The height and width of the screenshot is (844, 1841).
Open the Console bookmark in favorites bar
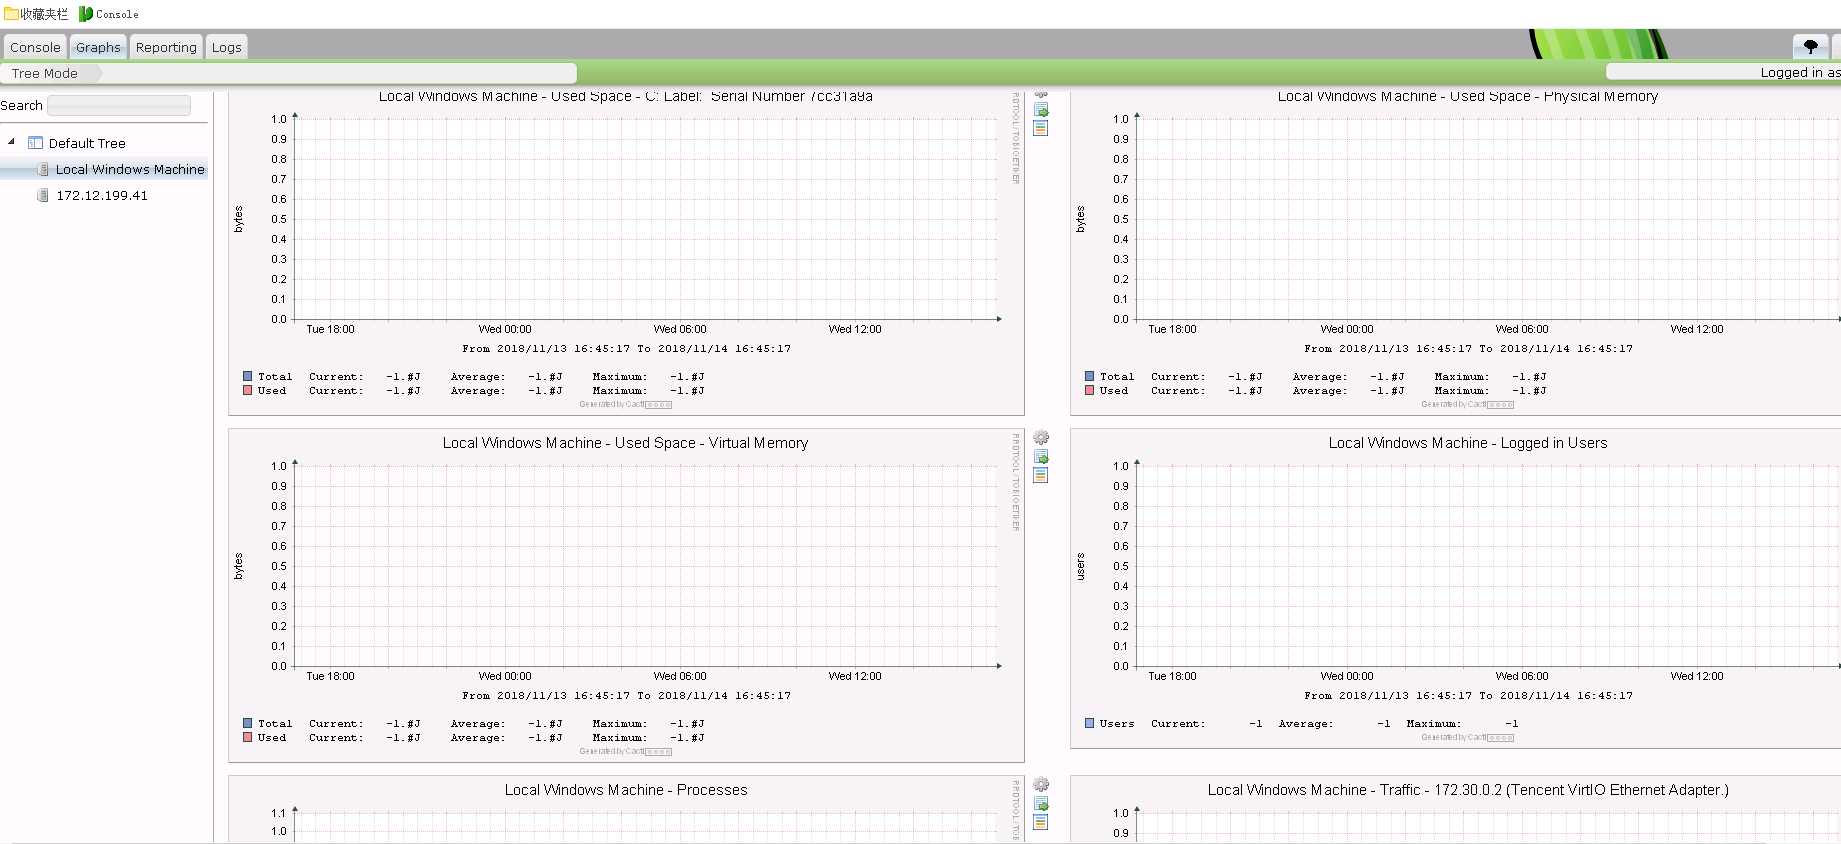(x=109, y=14)
